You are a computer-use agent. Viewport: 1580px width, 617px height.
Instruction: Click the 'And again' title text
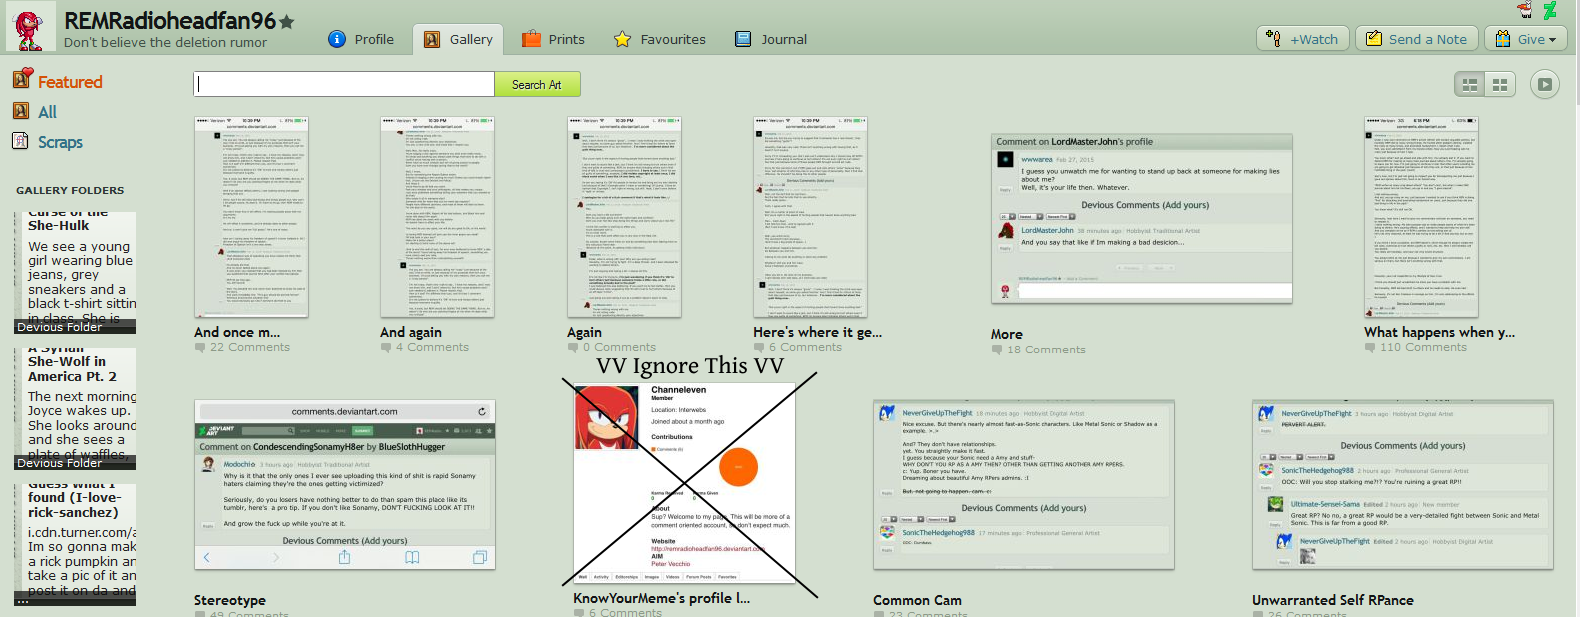(411, 332)
